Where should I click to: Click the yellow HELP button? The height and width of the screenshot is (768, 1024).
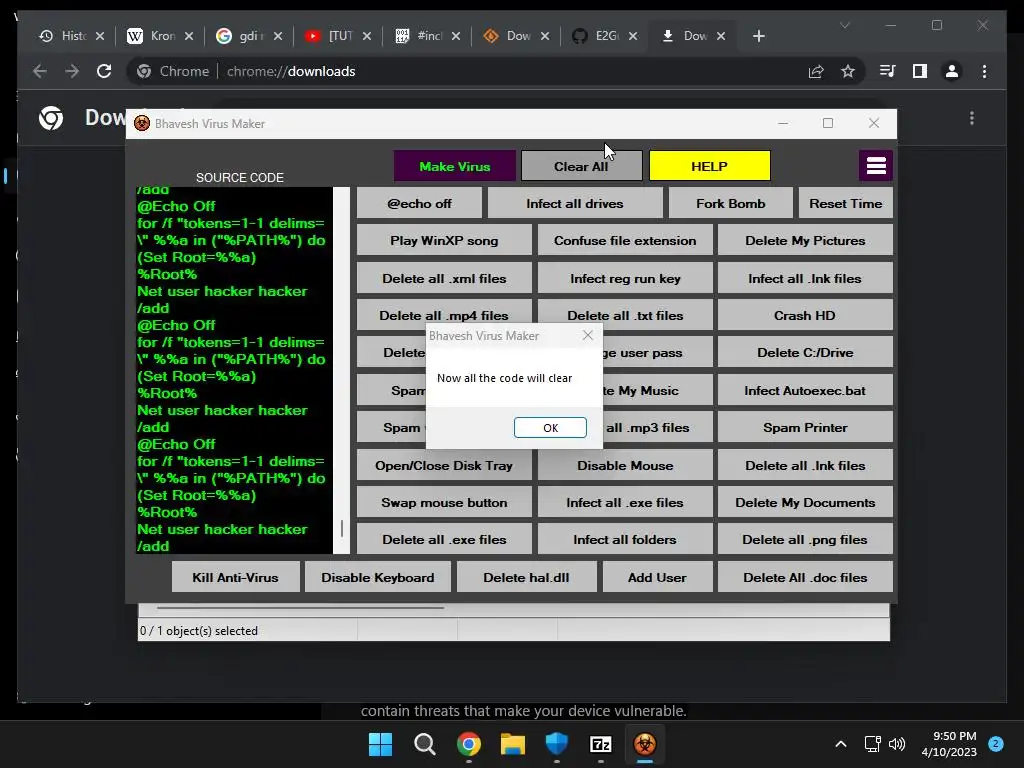click(709, 167)
